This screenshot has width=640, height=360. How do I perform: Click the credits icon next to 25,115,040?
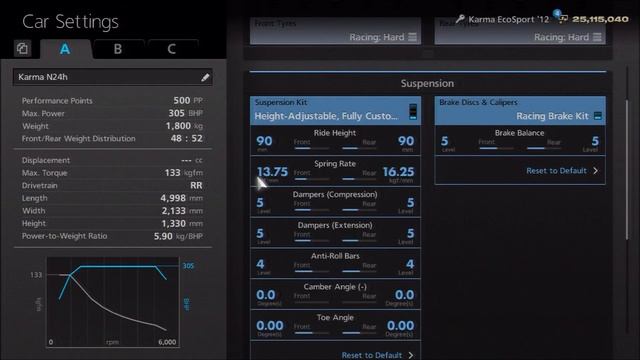[563, 19]
